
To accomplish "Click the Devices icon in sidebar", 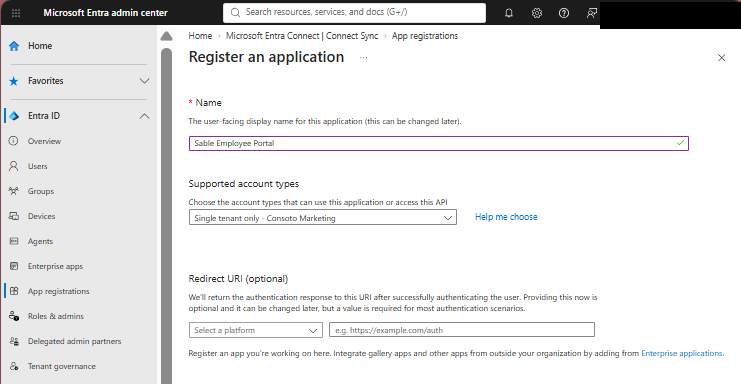I will pos(14,216).
